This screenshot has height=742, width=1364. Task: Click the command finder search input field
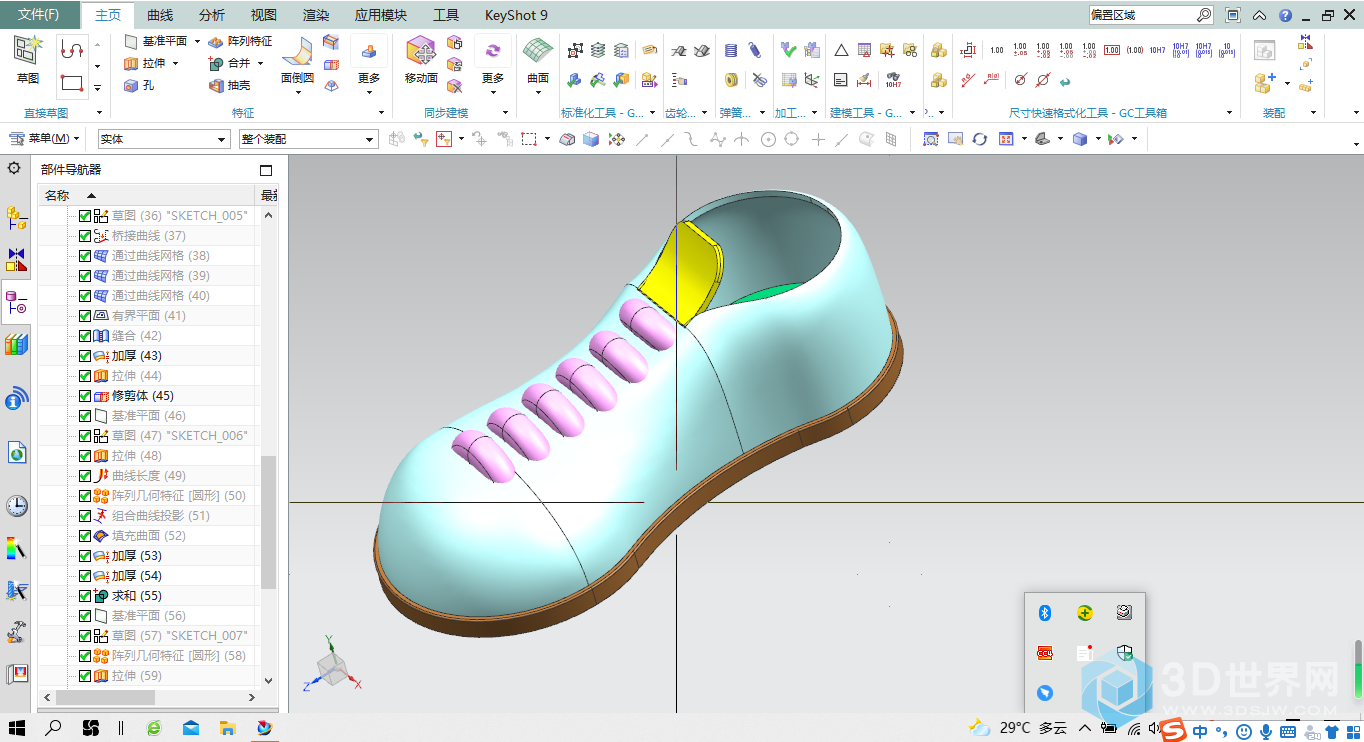(x=1141, y=15)
